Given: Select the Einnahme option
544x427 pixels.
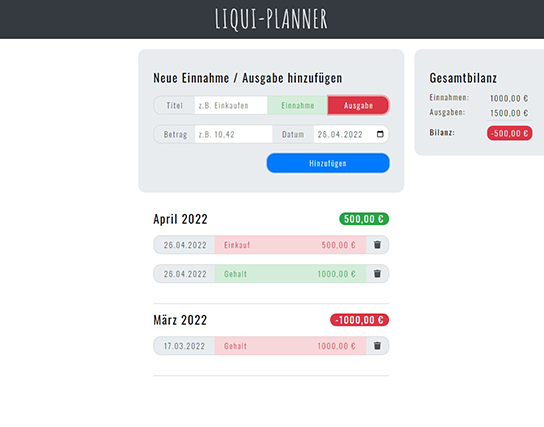Looking at the screenshot, I should 297,105.
